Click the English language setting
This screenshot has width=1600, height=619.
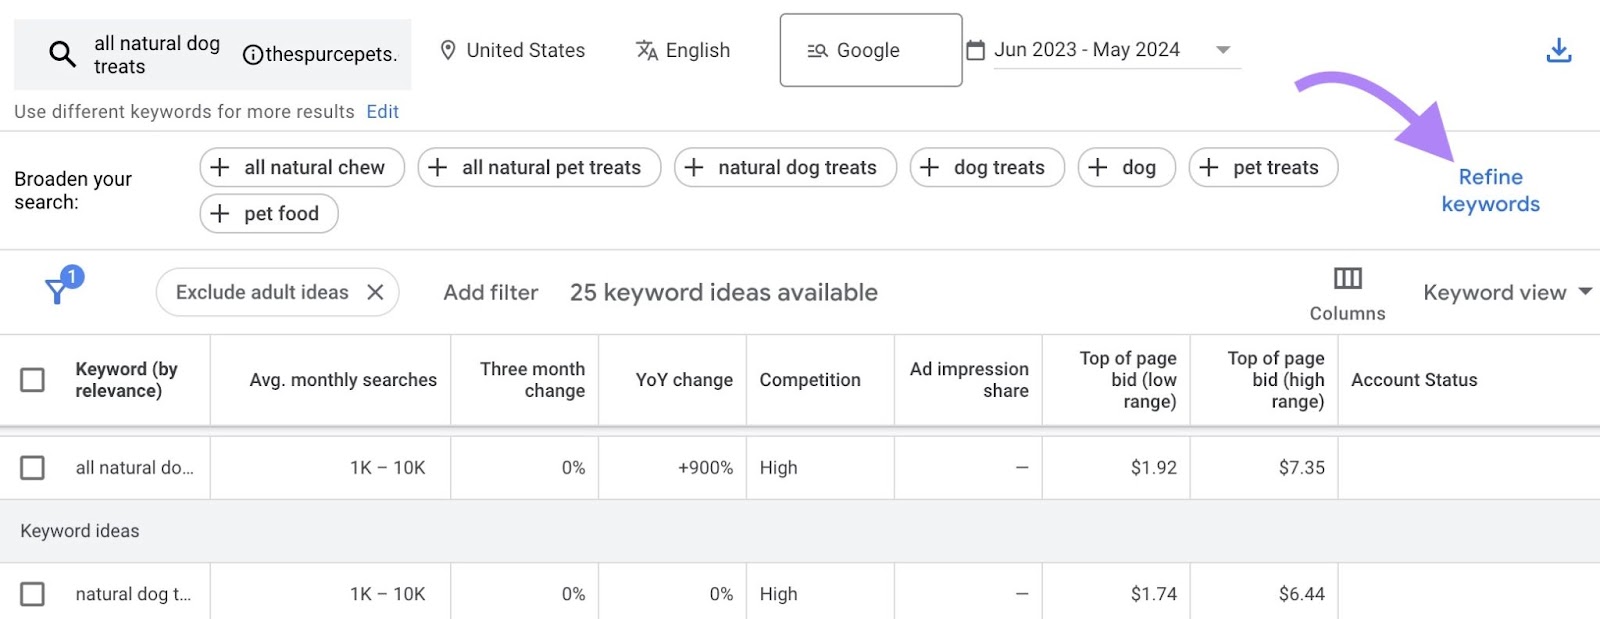[x=683, y=50]
